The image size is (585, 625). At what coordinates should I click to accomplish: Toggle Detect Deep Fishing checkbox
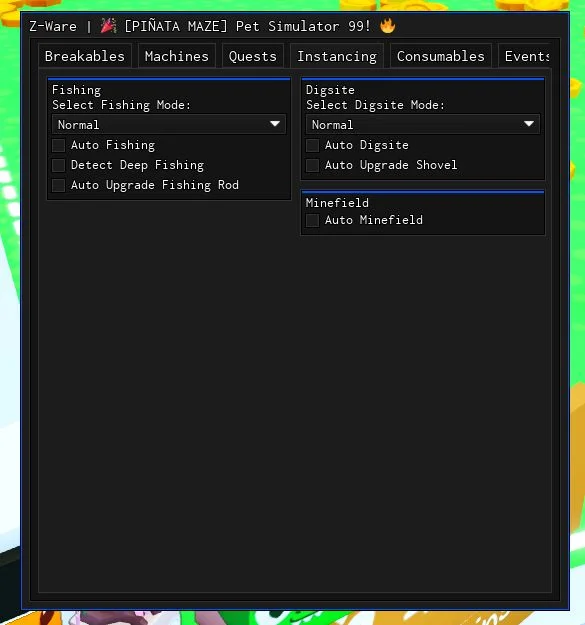click(x=59, y=165)
